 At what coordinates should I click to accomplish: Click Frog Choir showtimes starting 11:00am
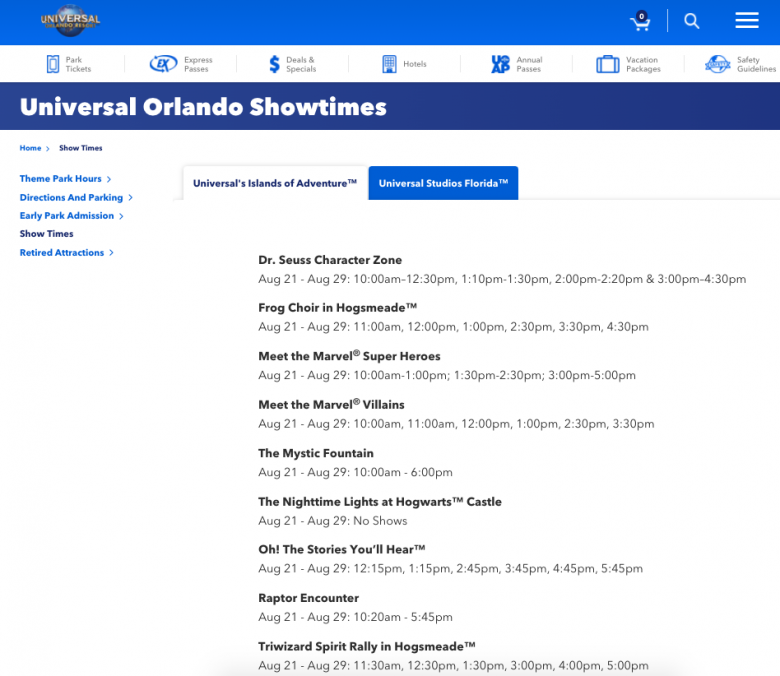pos(453,327)
